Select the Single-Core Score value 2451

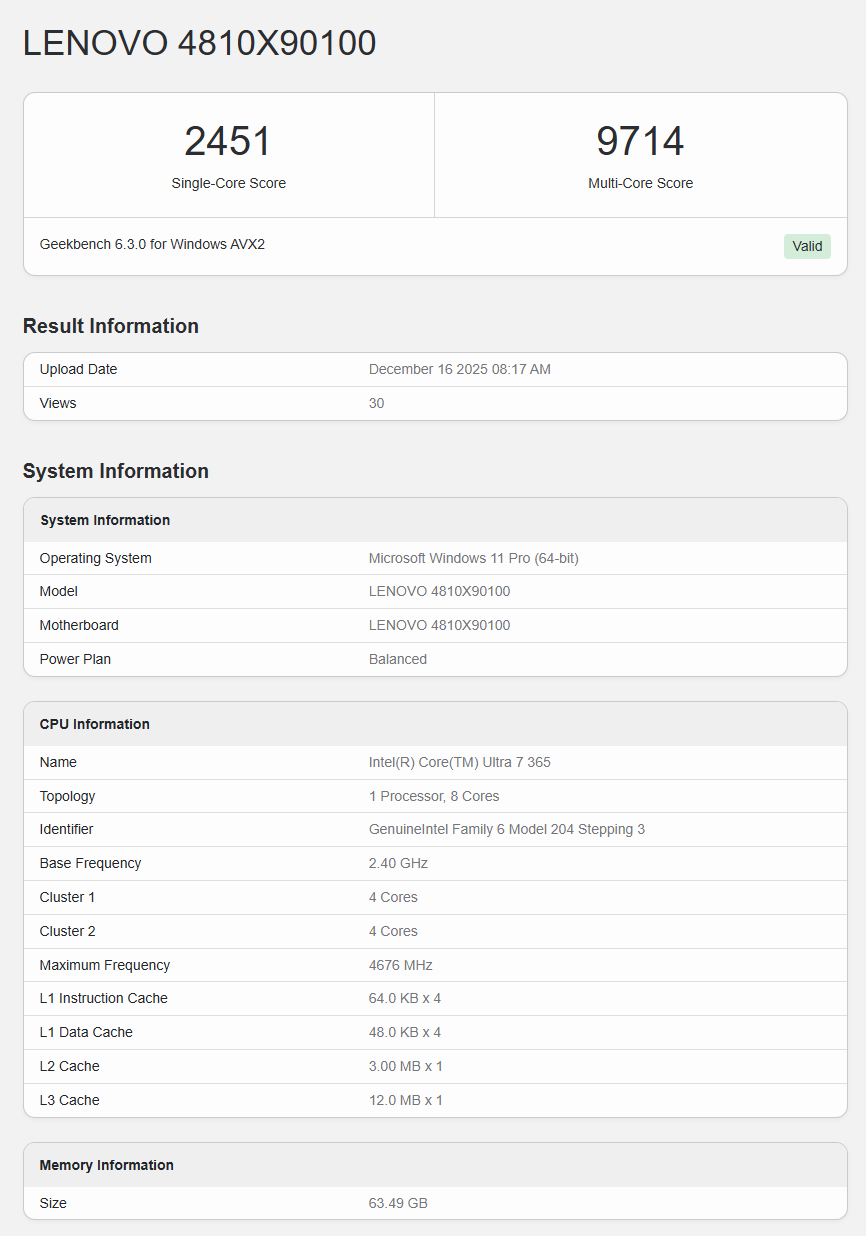(x=228, y=140)
